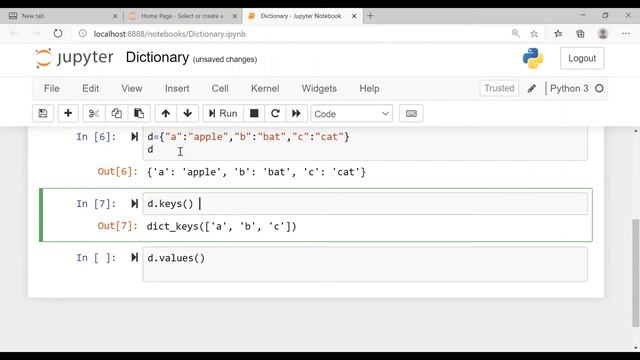Image resolution: width=640 pixels, height=360 pixels.
Task: Click the dict_keys output text
Action: (x=221, y=226)
